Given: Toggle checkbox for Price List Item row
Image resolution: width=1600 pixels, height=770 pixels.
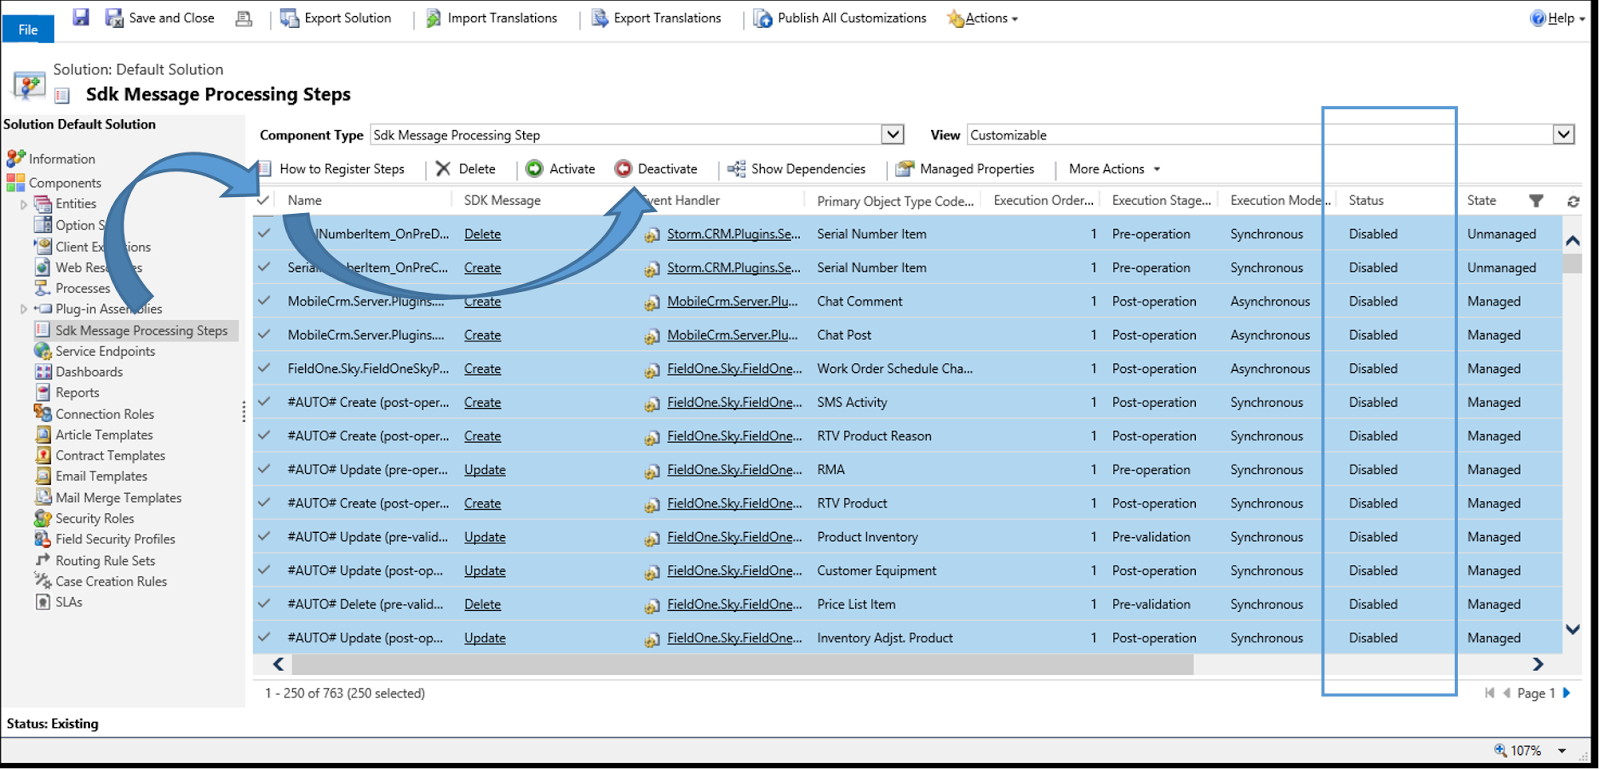Looking at the screenshot, I should click(x=264, y=603).
